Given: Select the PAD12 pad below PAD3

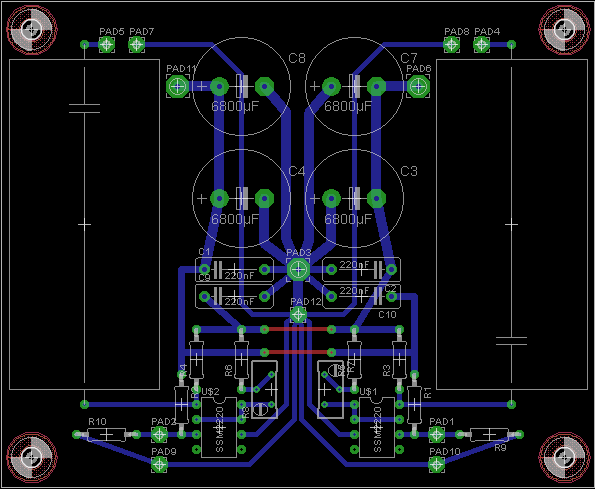Looking at the screenshot, I should coord(298,314).
